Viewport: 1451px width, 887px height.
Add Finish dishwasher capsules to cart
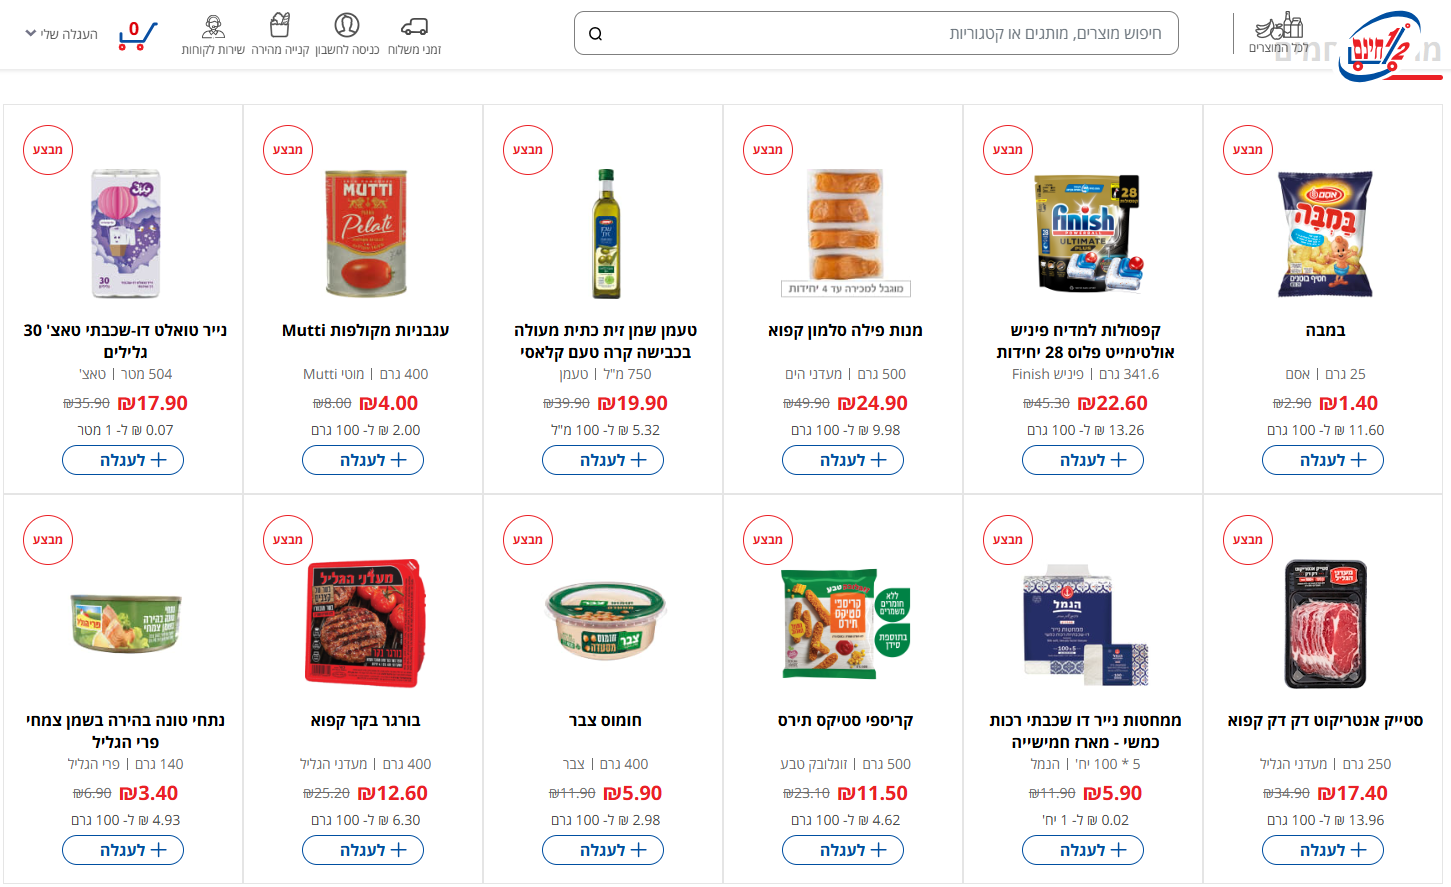point(1082,460)
